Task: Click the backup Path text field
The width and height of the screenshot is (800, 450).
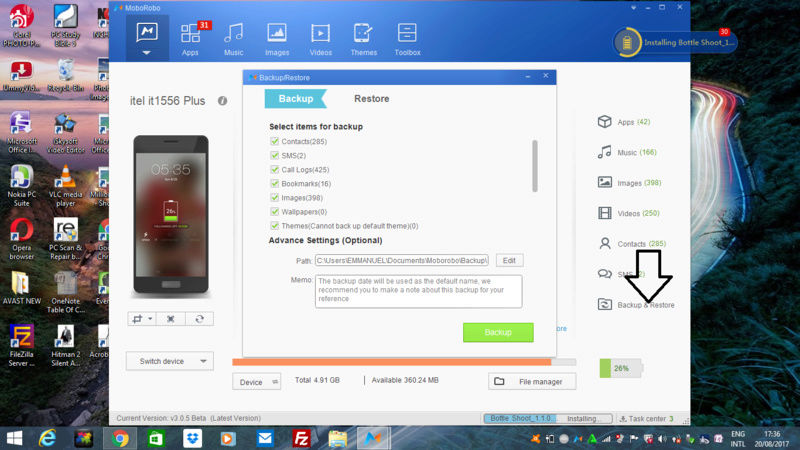Action: point(402,260)
